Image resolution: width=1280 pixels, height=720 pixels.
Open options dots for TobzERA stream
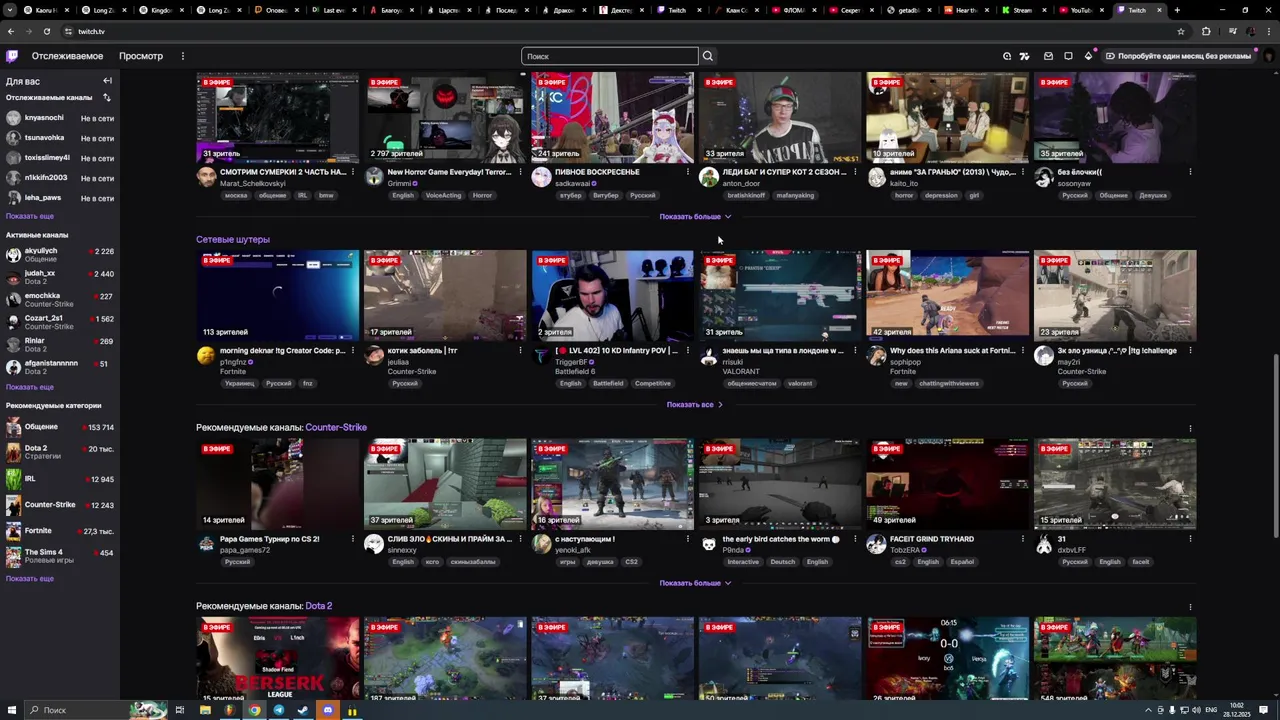tap(1022, 539)
